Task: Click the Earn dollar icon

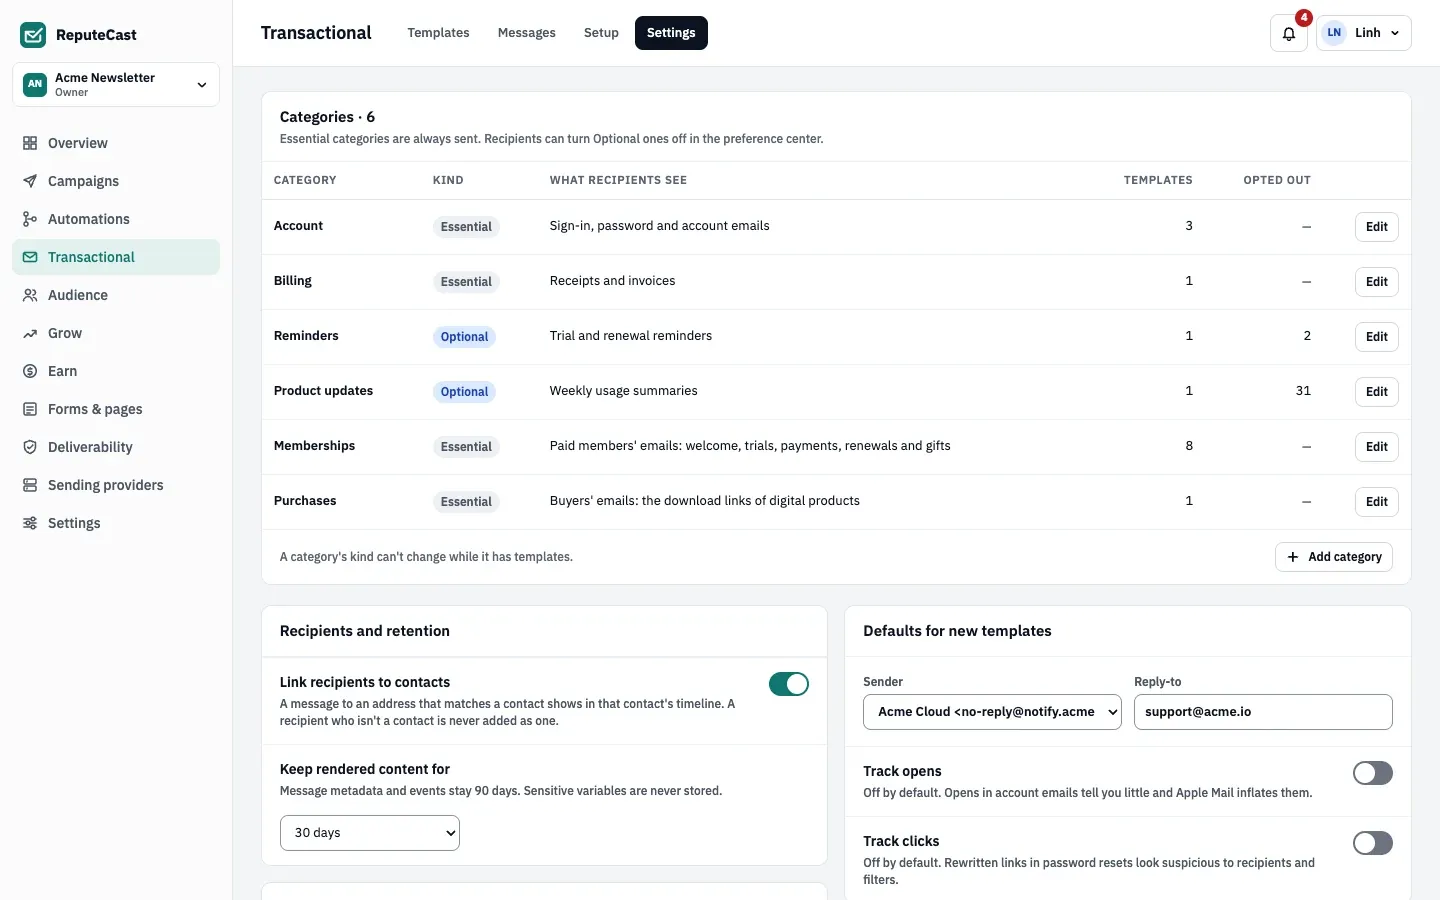Action: click(x=30, y=371)
